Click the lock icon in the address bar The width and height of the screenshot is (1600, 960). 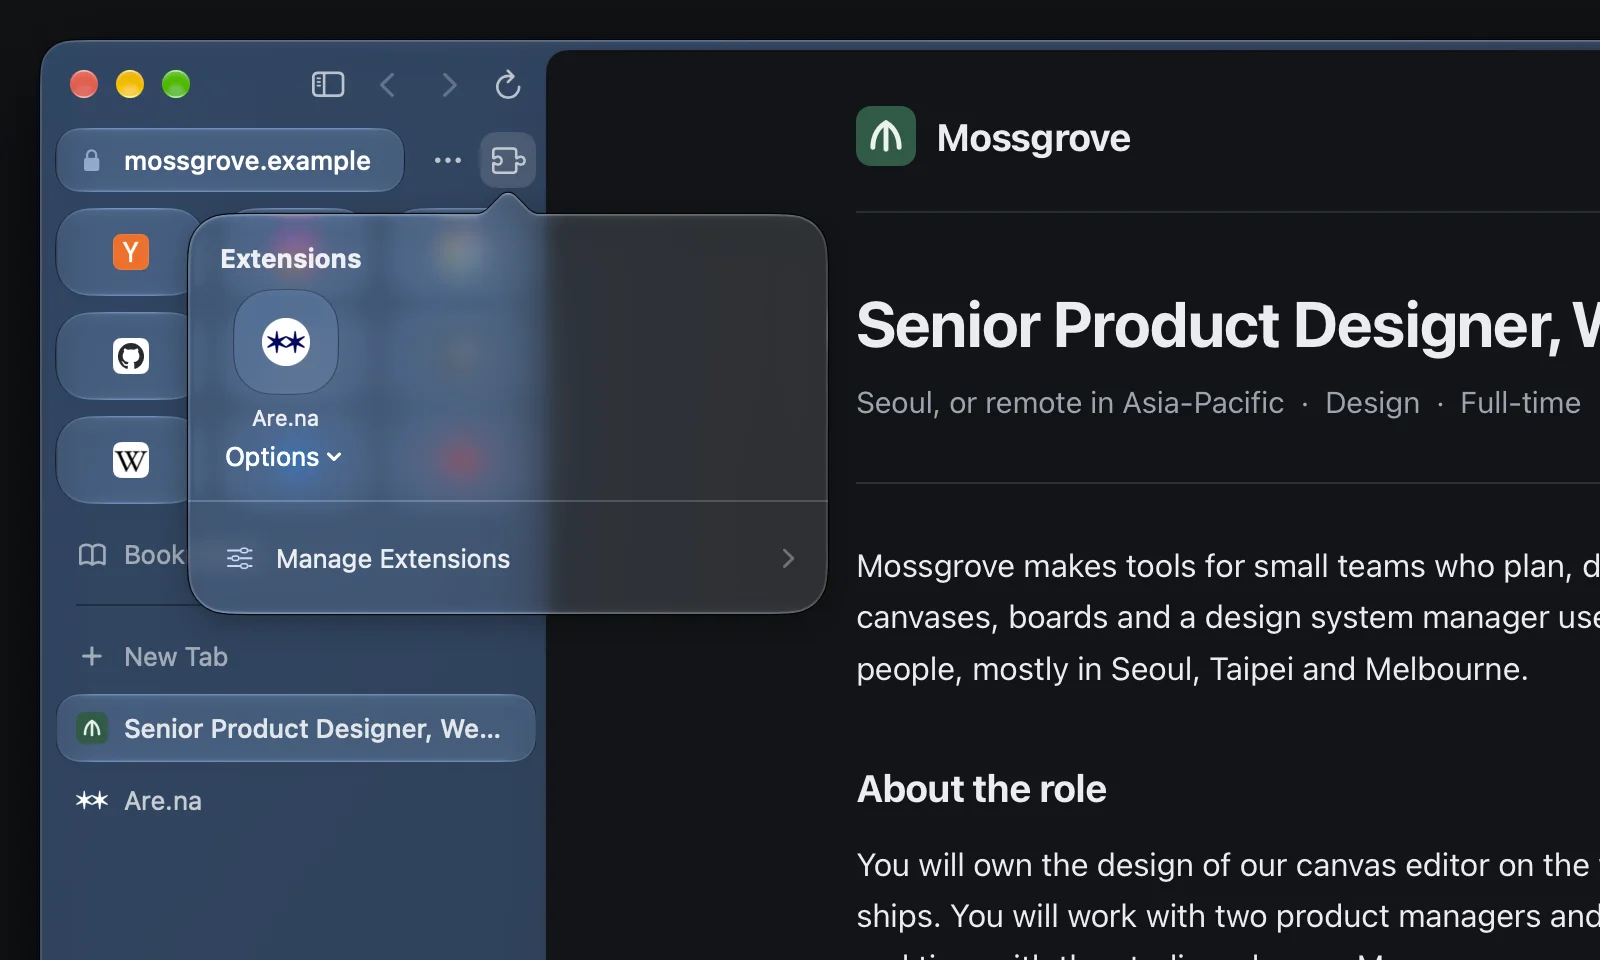(91, 160)
